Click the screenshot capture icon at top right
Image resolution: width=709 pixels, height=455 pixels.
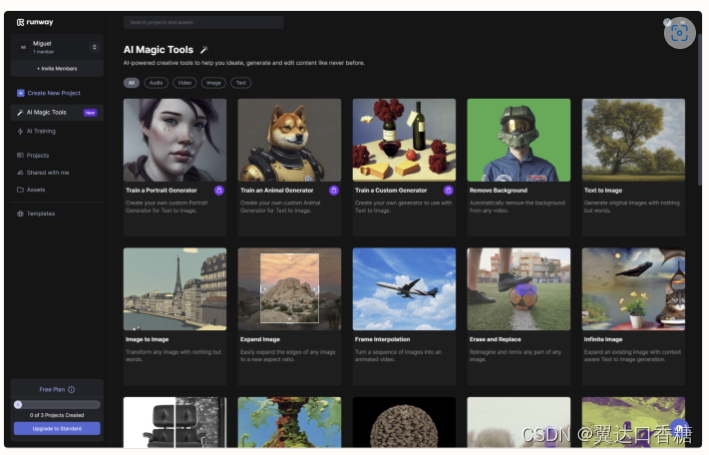[x=680, y=33]
